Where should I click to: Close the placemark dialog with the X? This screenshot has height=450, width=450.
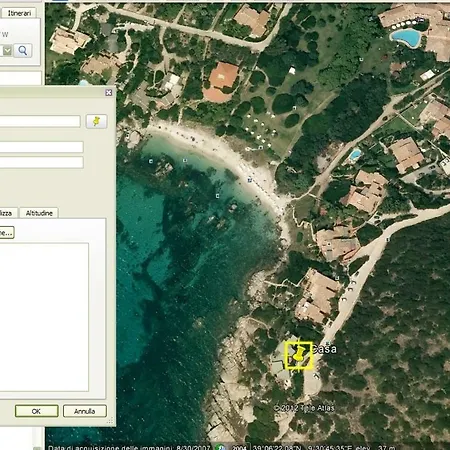109,93
